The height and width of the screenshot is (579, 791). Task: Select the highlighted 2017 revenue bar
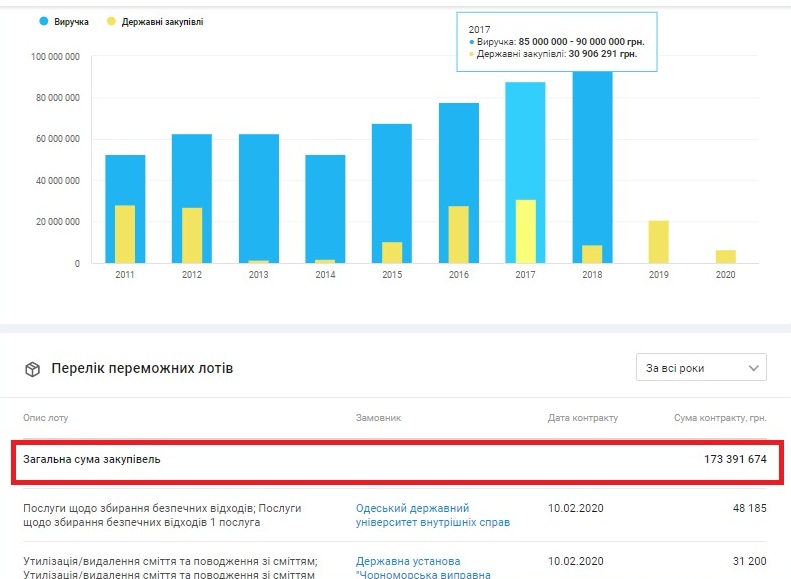(525, 140)
